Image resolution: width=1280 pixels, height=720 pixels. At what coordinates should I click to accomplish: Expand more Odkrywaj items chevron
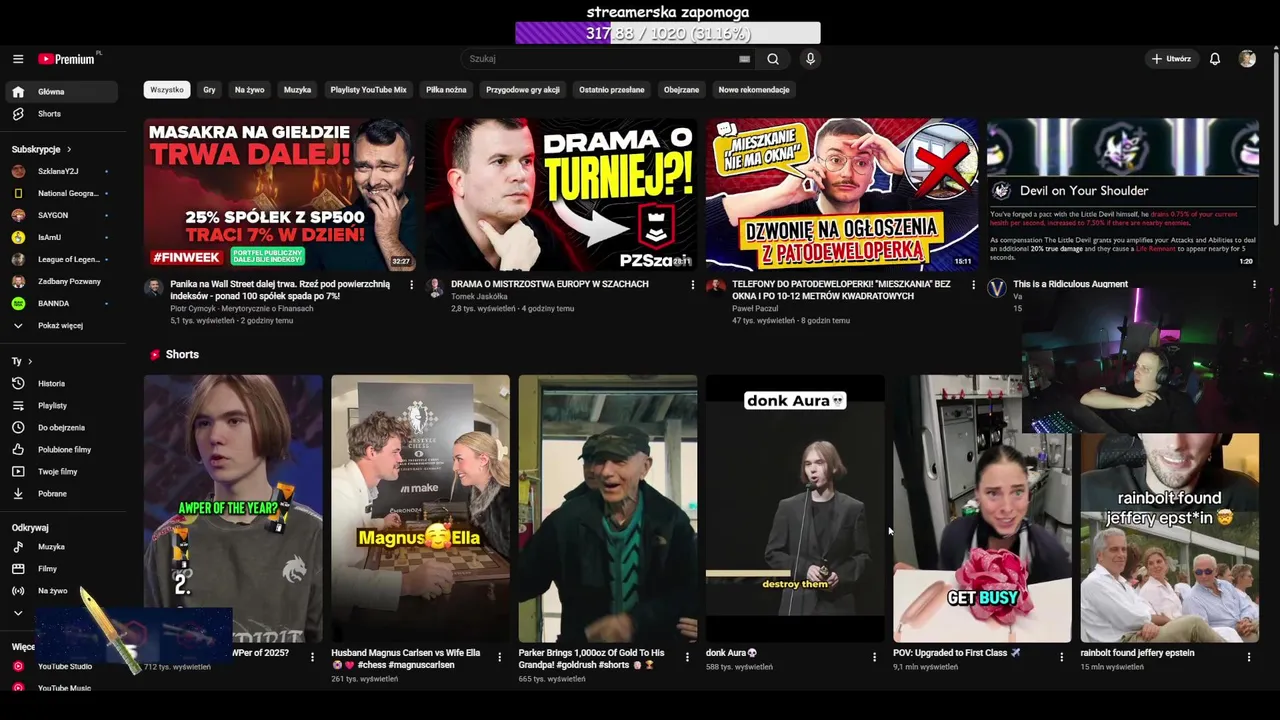click(x=18, y=613)
